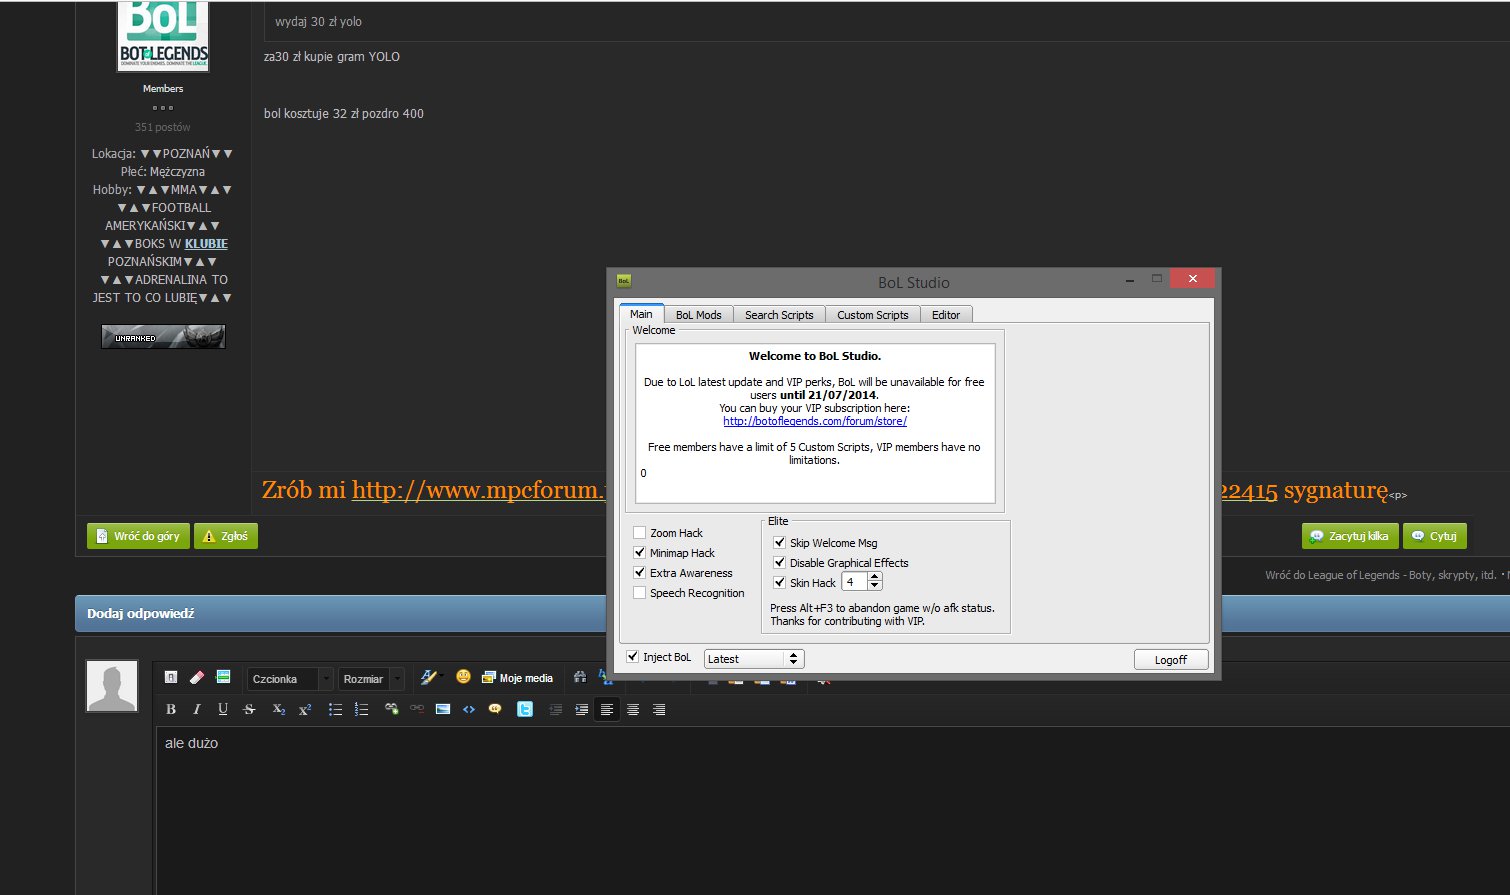Viewport: 1510px width, 895px height.
Task: Uncheck the Skin Hack checkbox
Action: pyautogui.click(x=780, y=583)
